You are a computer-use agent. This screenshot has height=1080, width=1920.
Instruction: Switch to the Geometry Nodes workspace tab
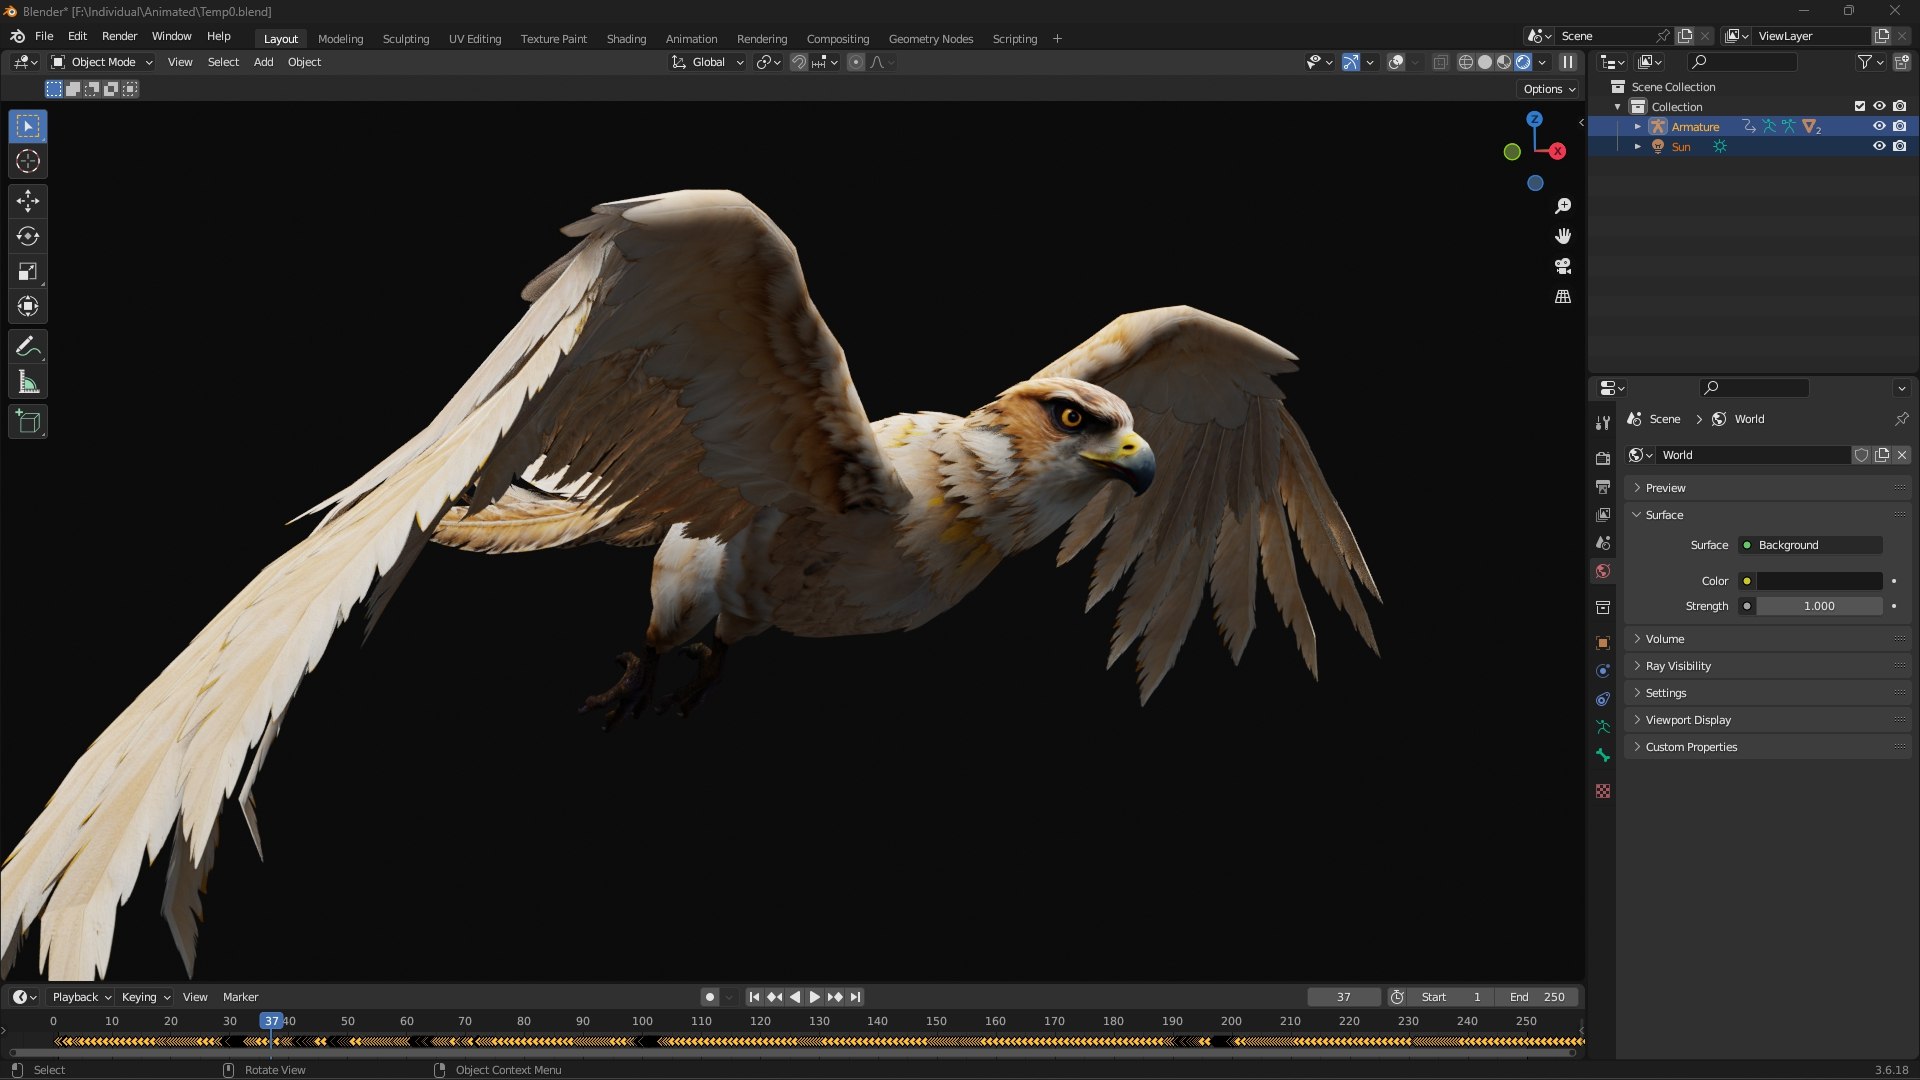pos(930,39)
